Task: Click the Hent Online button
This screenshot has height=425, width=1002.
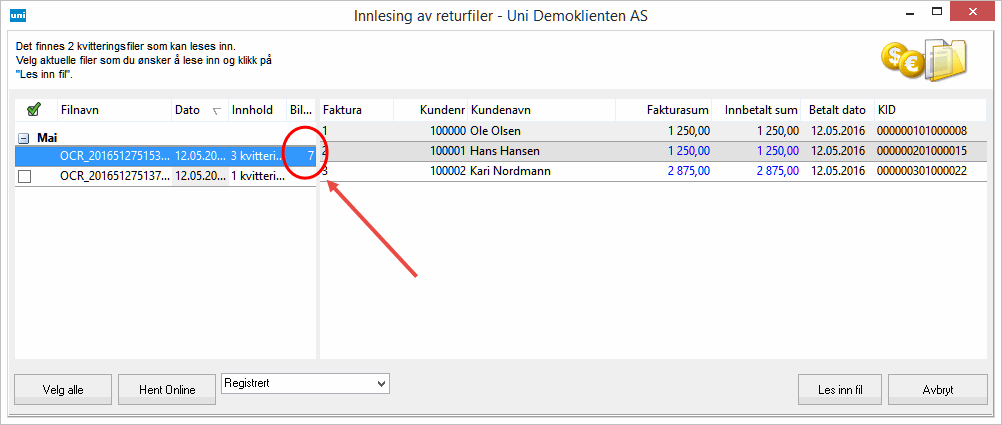Action: point(165,389)
